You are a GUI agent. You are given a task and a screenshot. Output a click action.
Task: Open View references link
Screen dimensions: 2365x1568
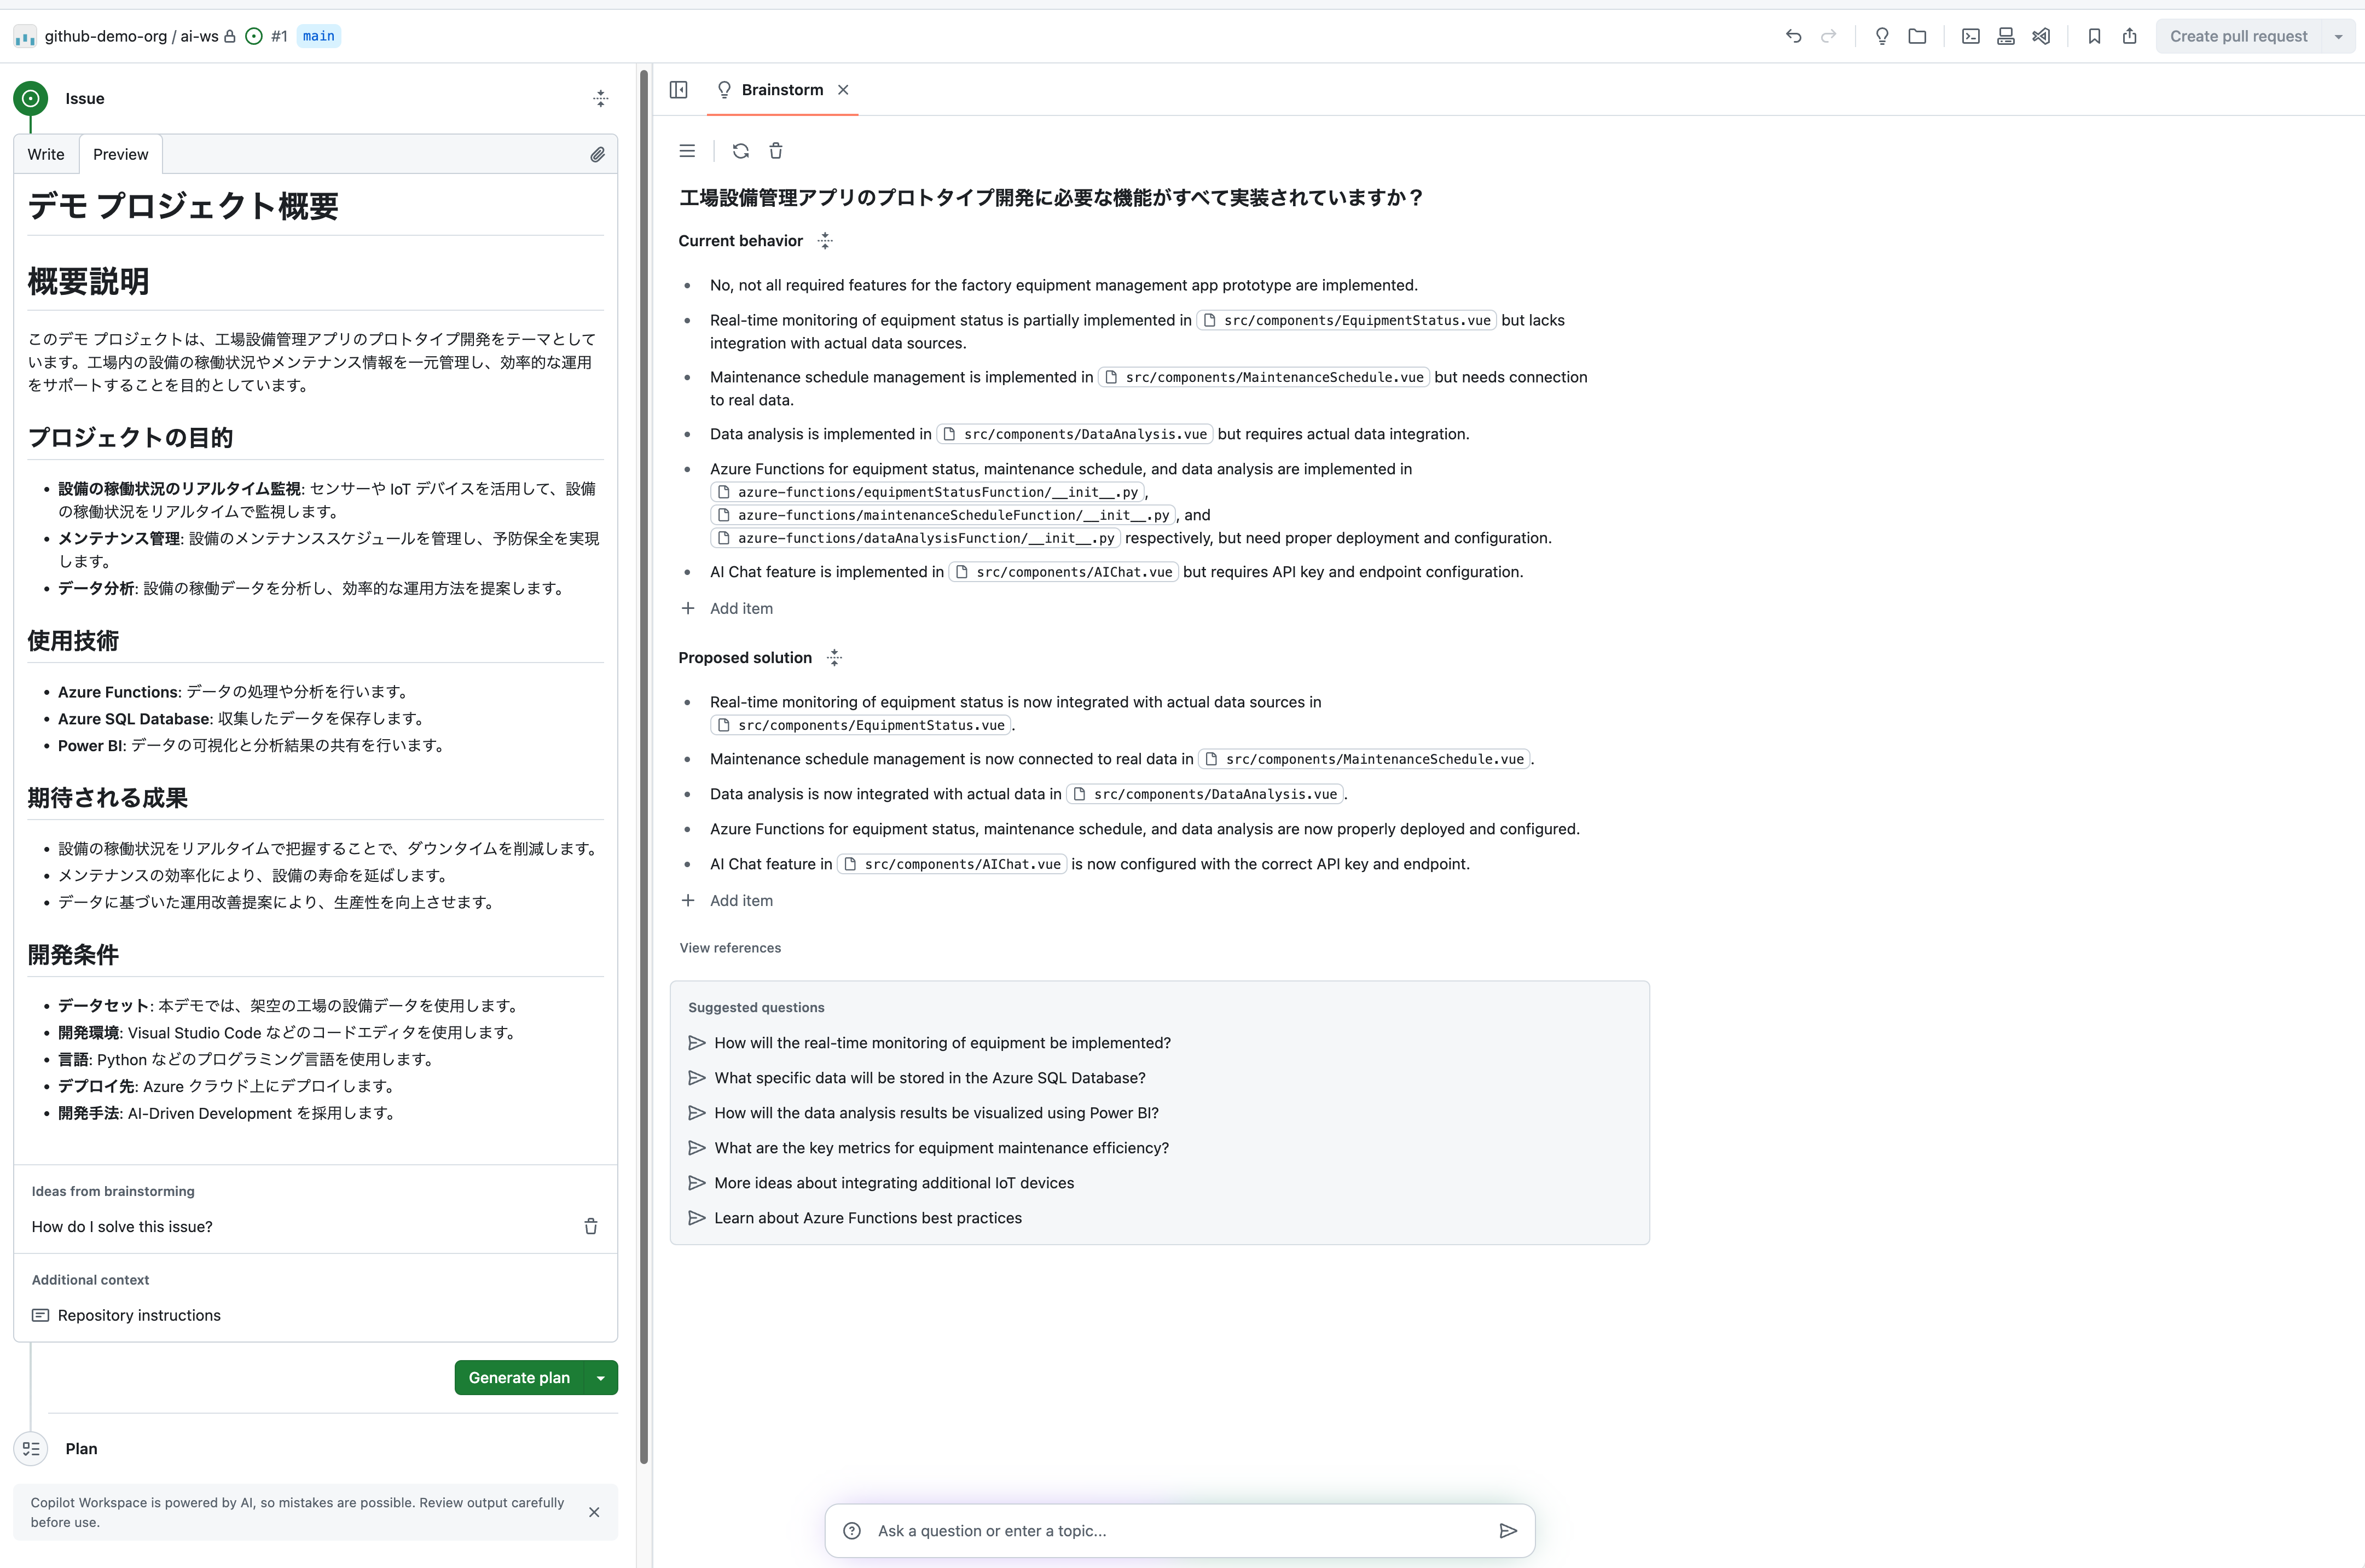point(730,948)
